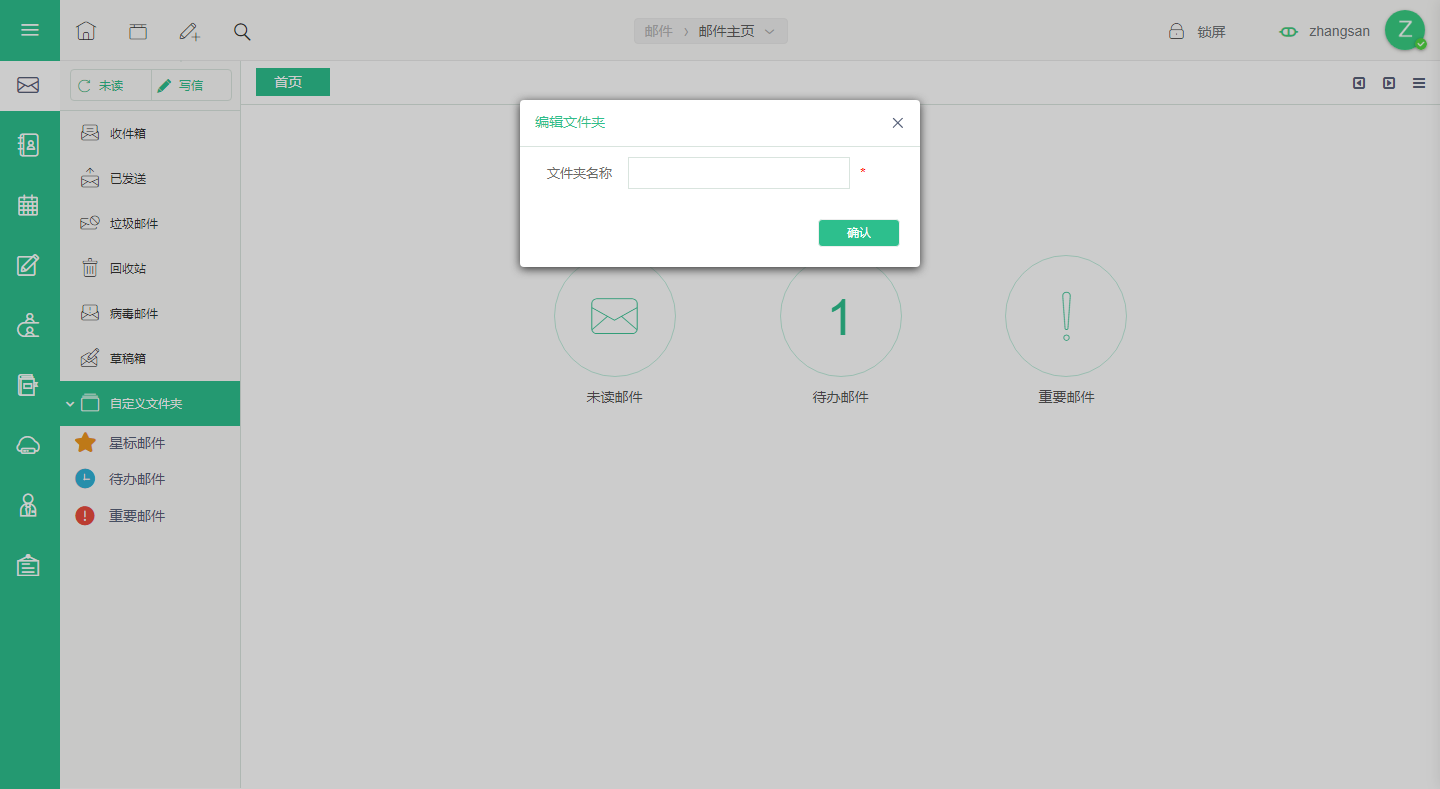
Task: Click the scroll tabs left arrow icon
Action: 1359,83
